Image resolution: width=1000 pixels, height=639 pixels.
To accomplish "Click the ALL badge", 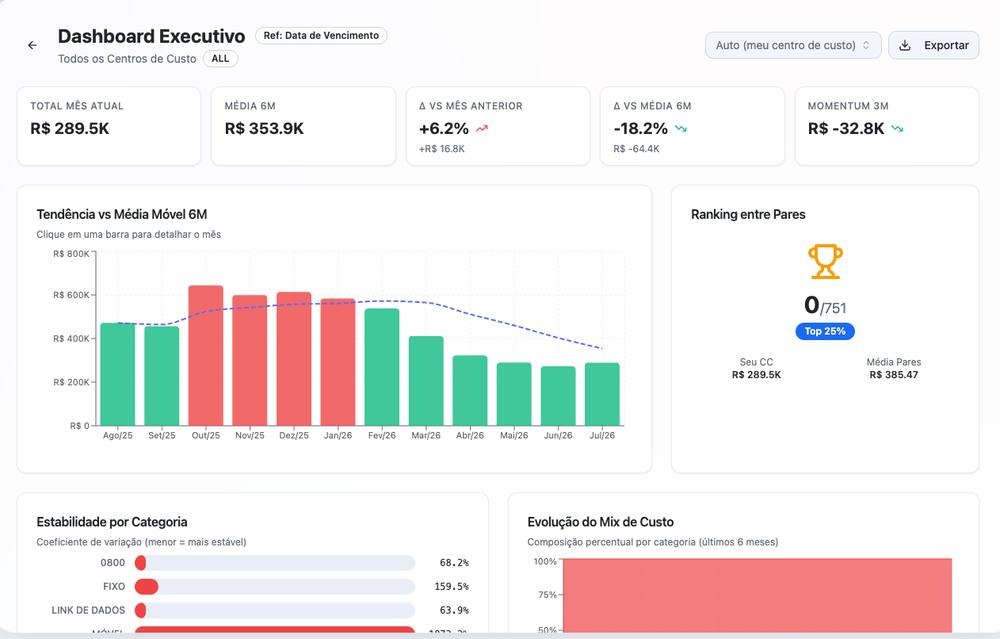I will 220,59.
